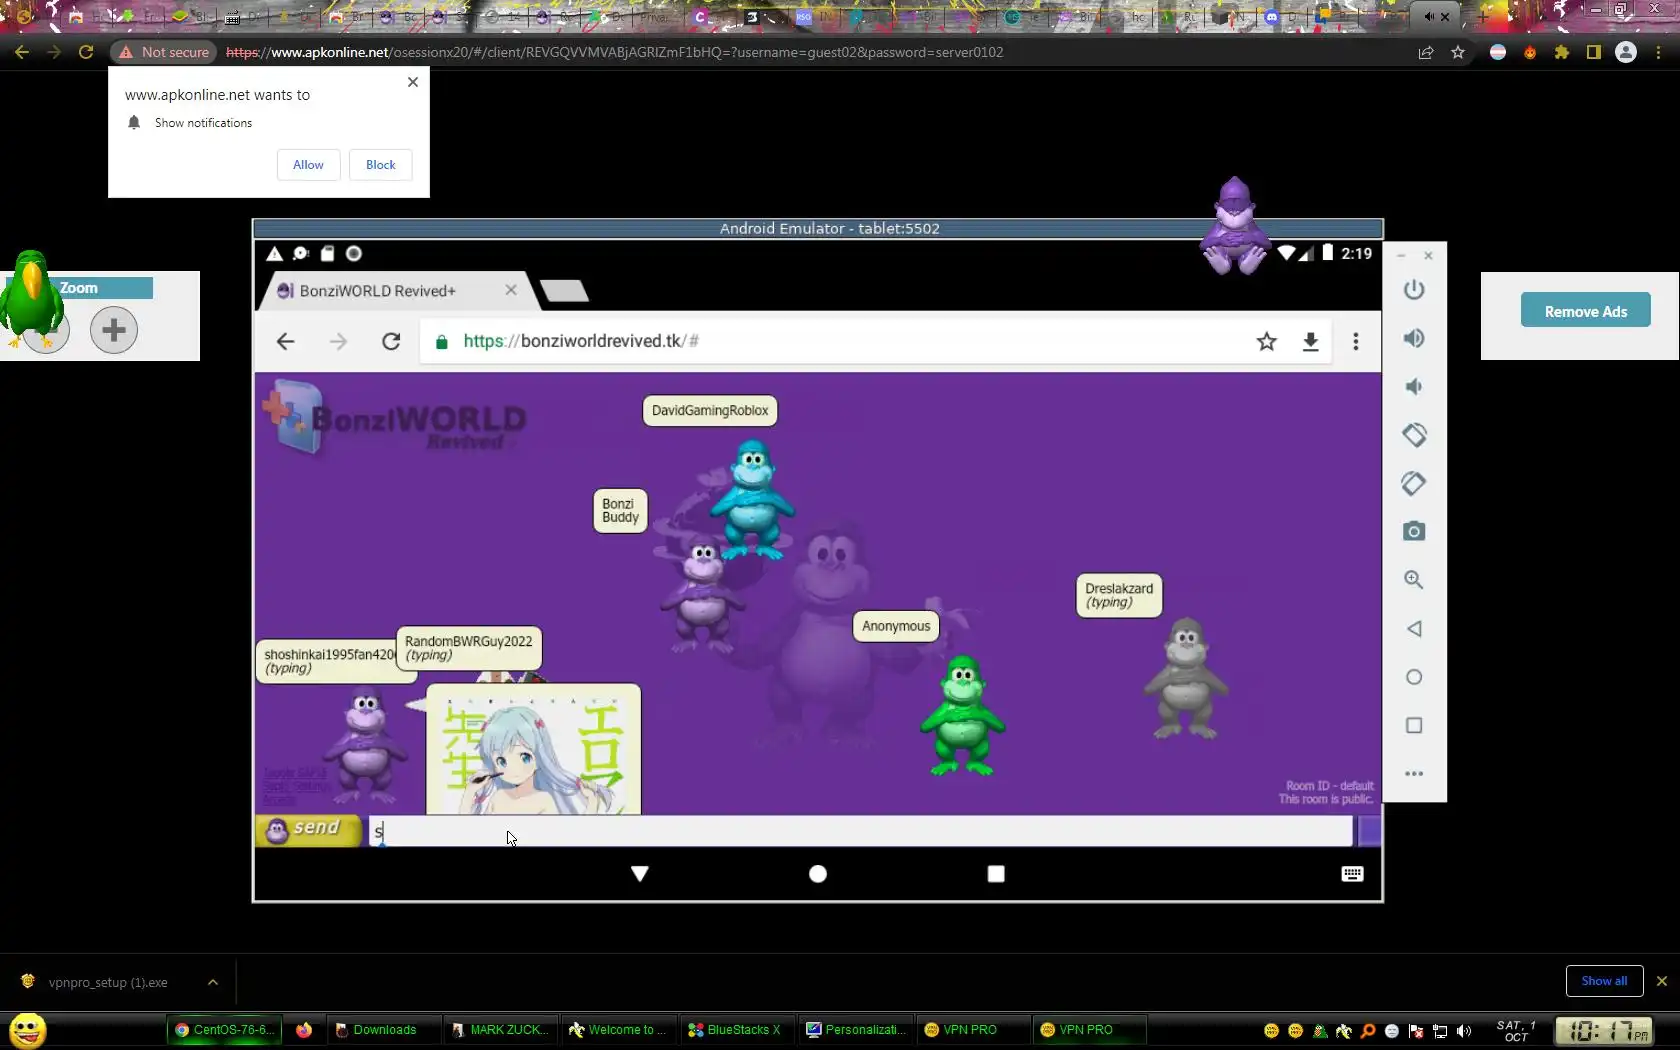Click the green Anonymous Bonzi character
Image resolution: width=1680 pixels, height=1050 pixels.
962,716
